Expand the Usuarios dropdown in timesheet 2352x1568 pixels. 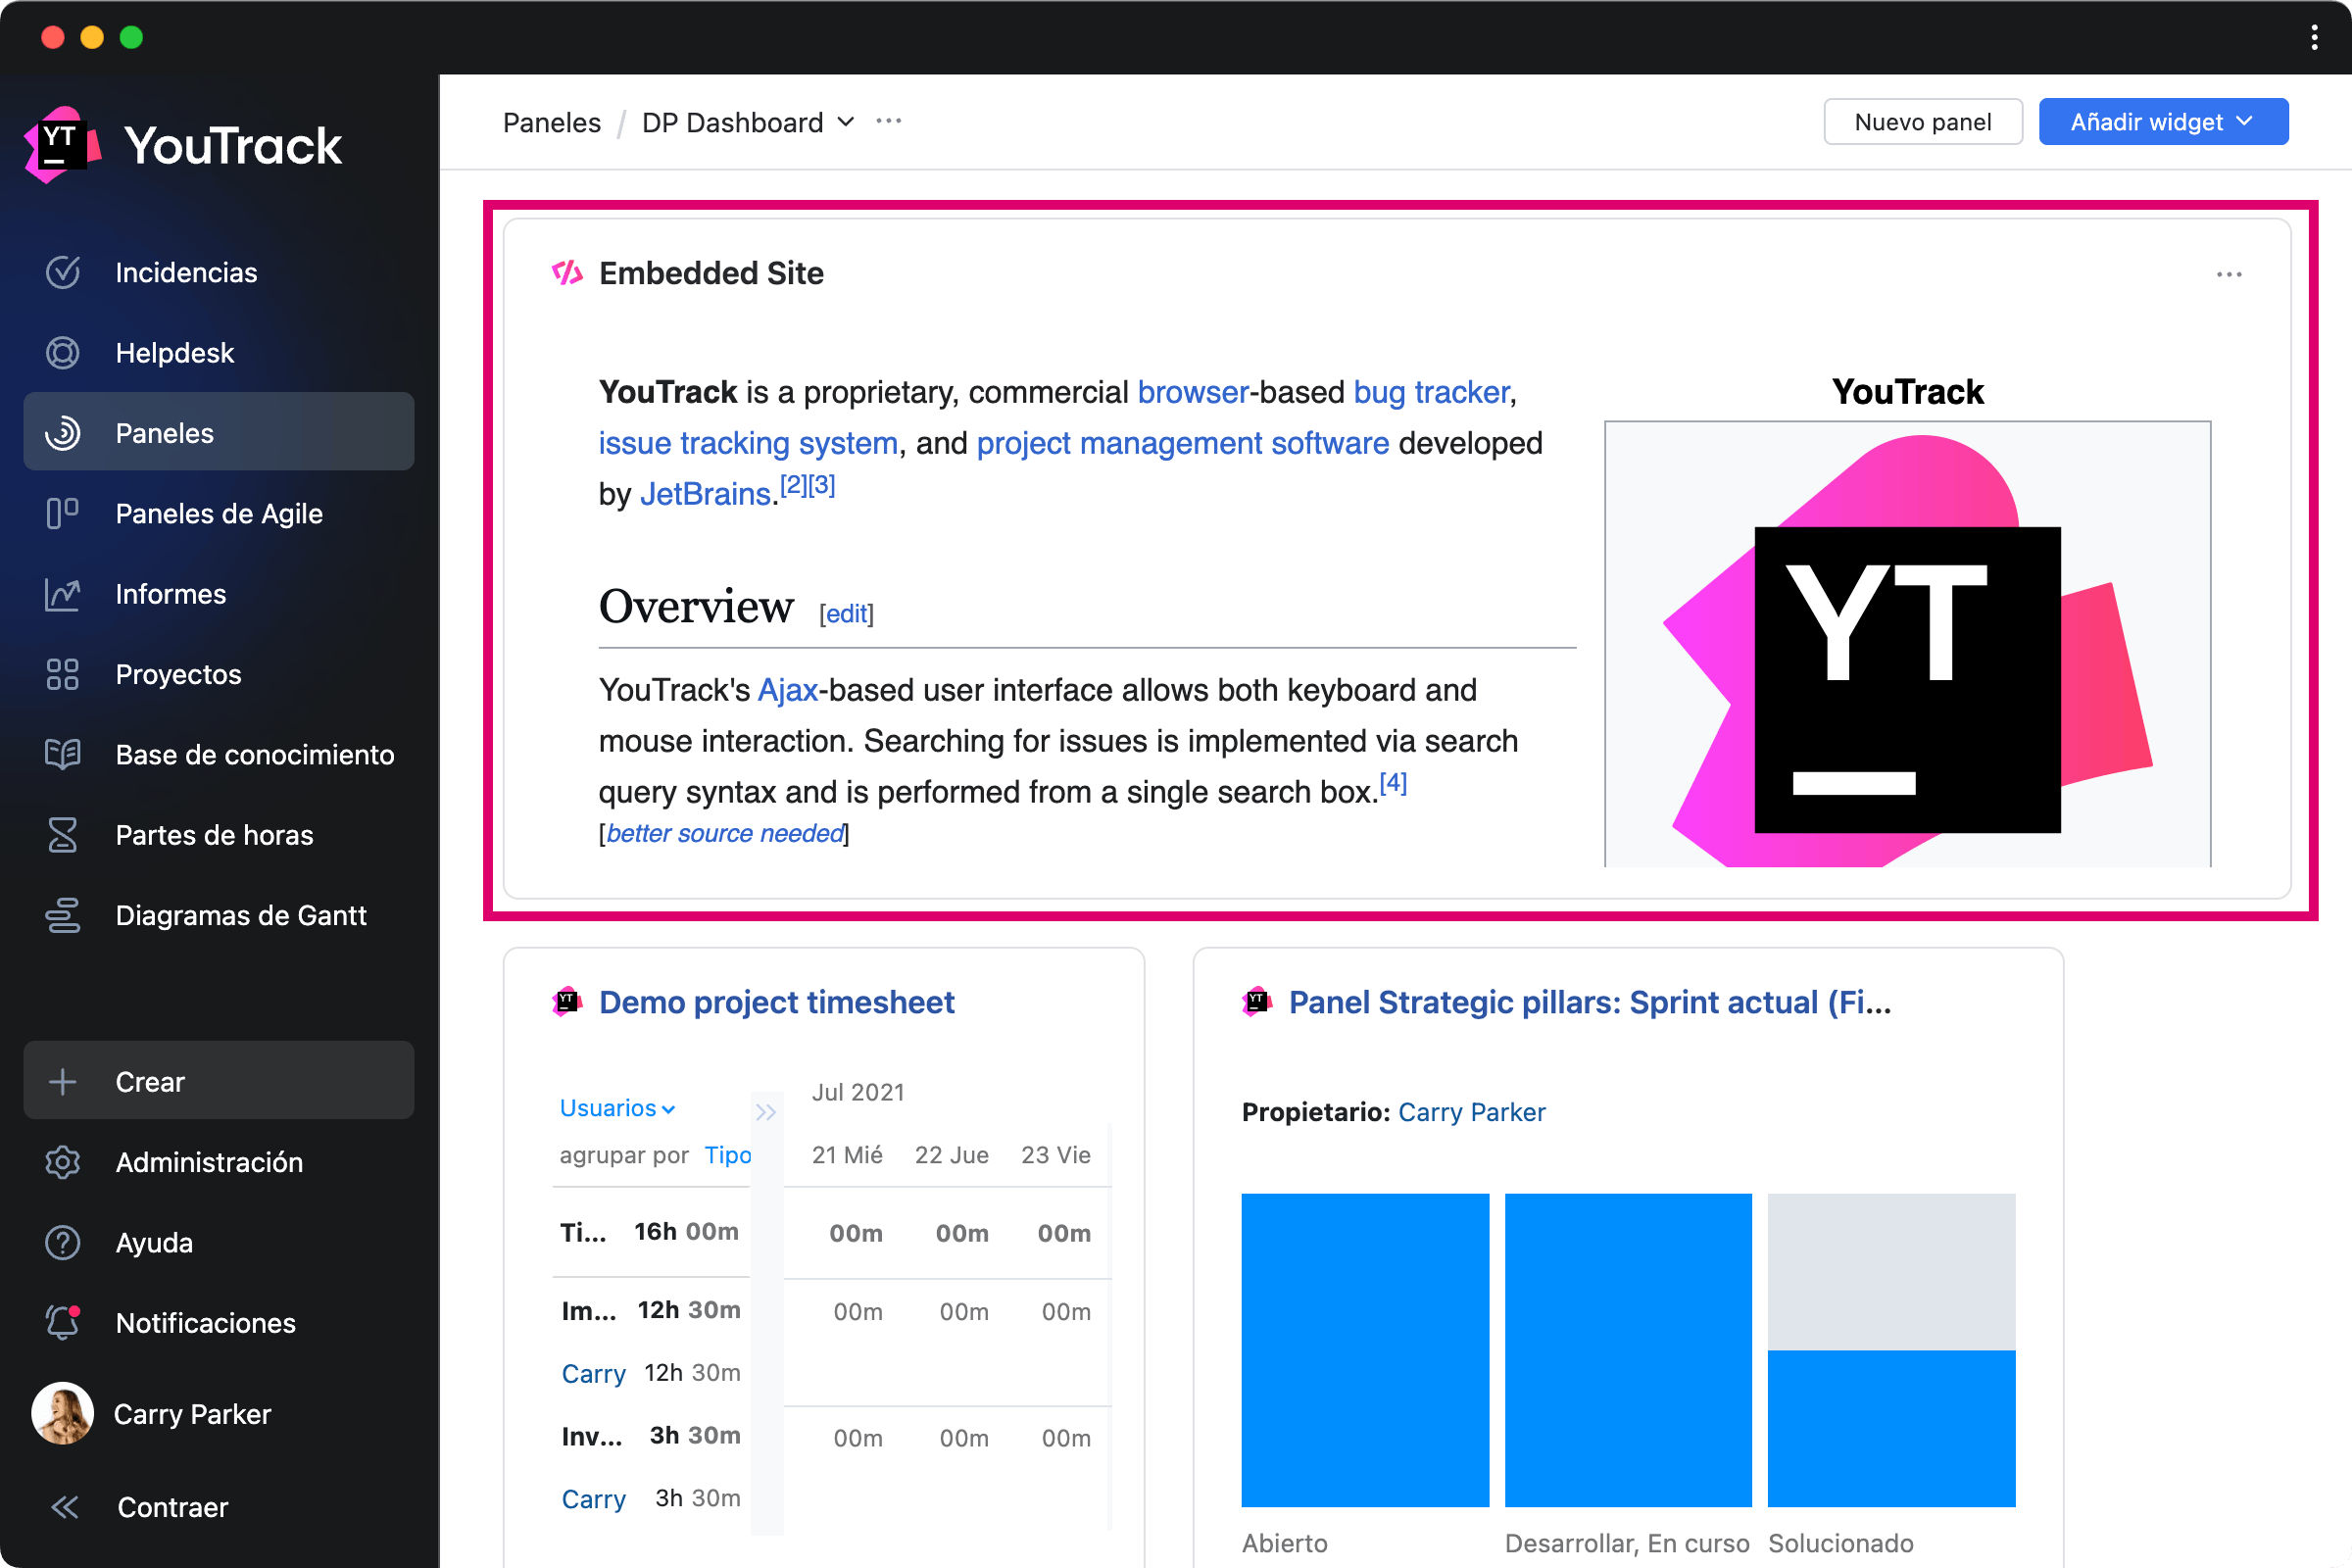617,1108
